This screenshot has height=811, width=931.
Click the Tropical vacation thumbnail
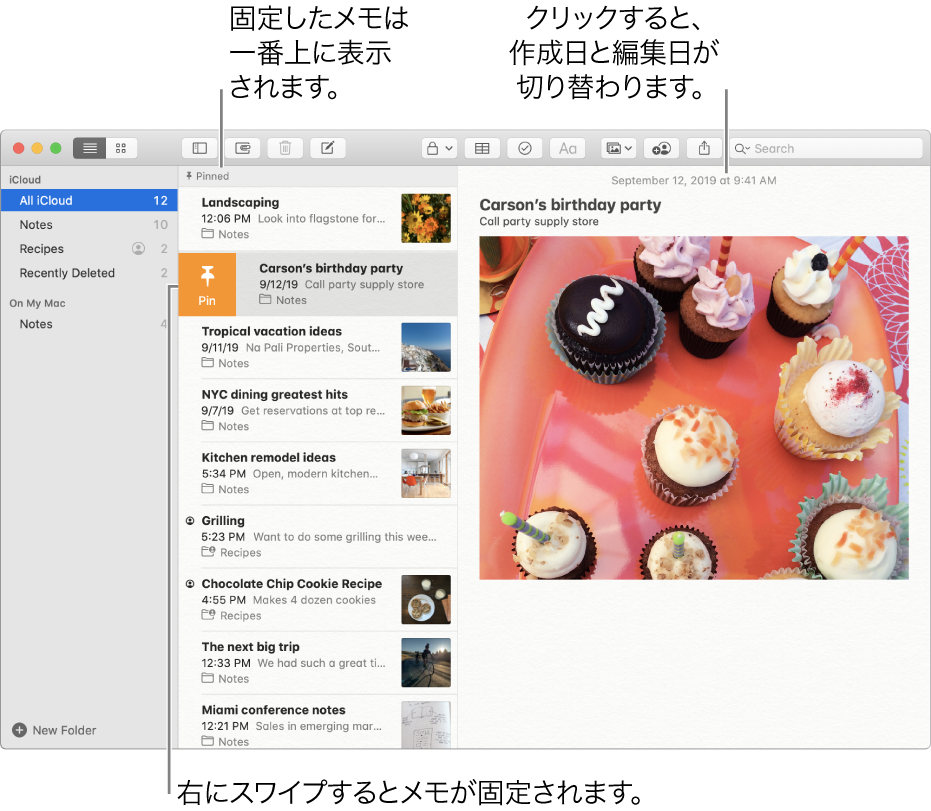pyautogui.click(x=426, y=347)
